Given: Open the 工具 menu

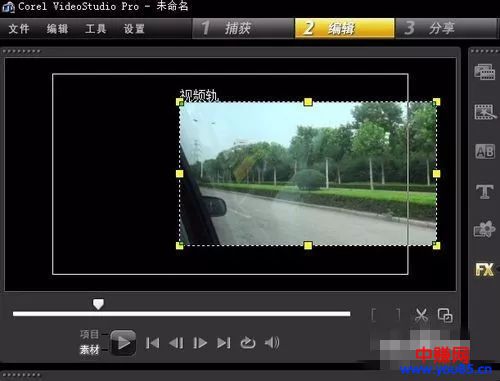Looking at the screenshot, I should pyautogui.click(x=96, y=29).
